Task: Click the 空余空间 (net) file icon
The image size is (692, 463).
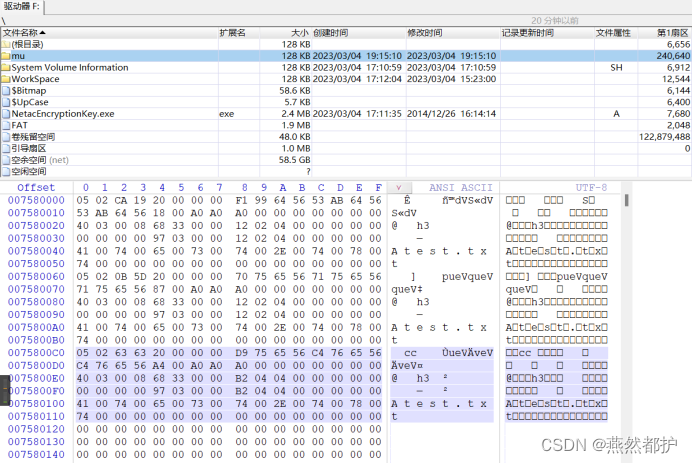Action: coord(6,160)
